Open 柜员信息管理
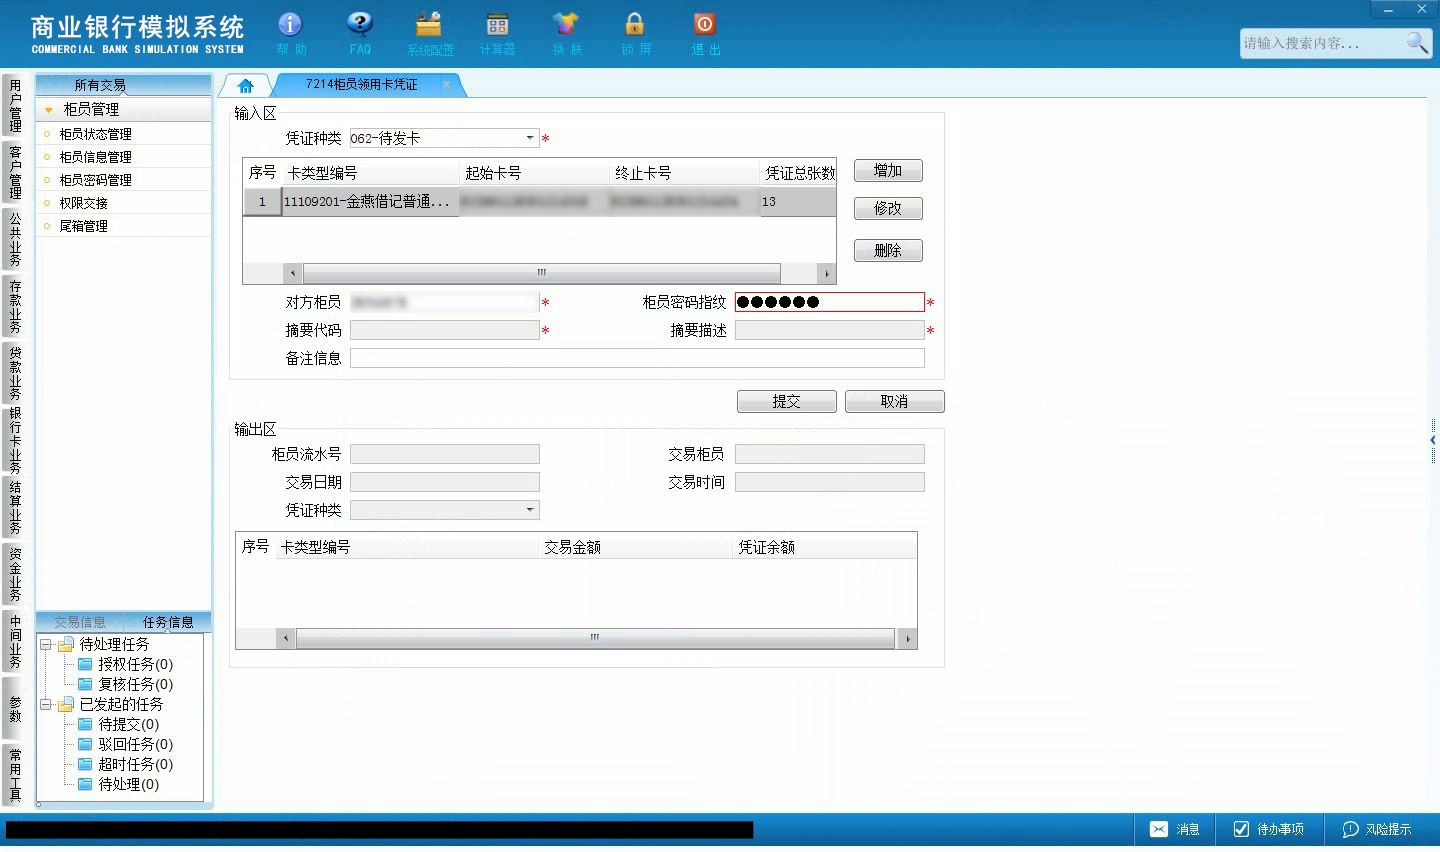The height and width of the screenshot is (852, 1440). point(95,157)
